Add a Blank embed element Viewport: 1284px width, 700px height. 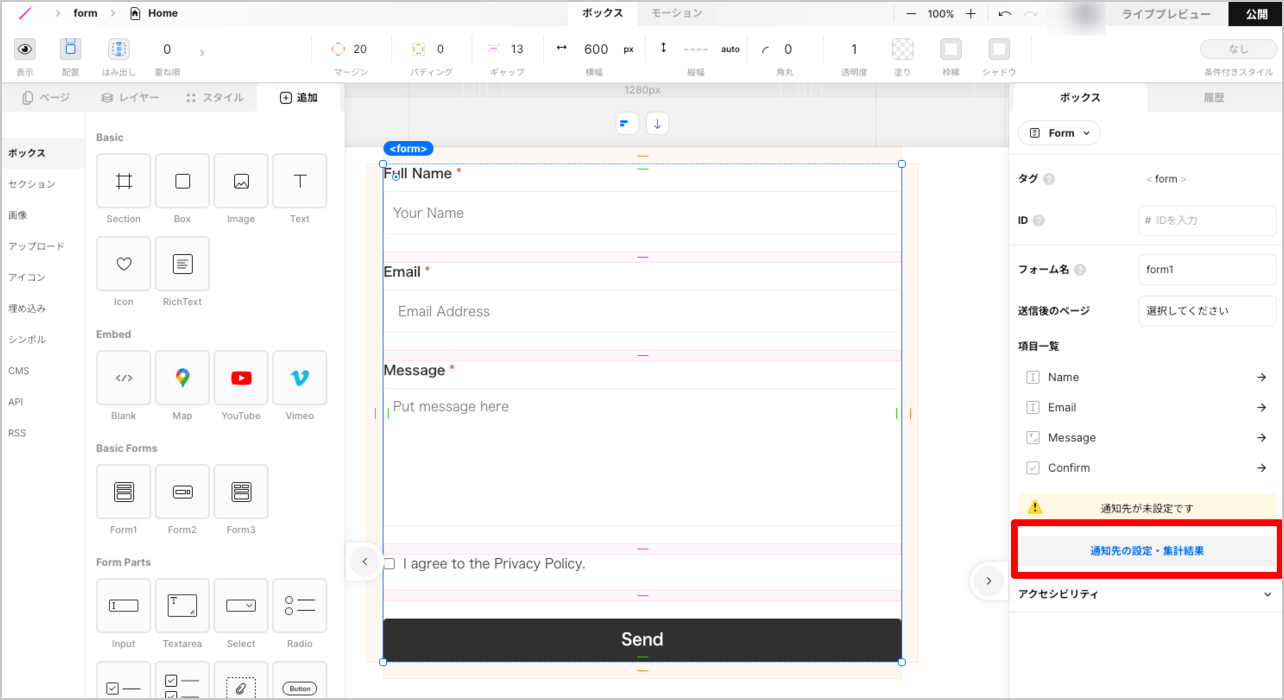(124, 378)
